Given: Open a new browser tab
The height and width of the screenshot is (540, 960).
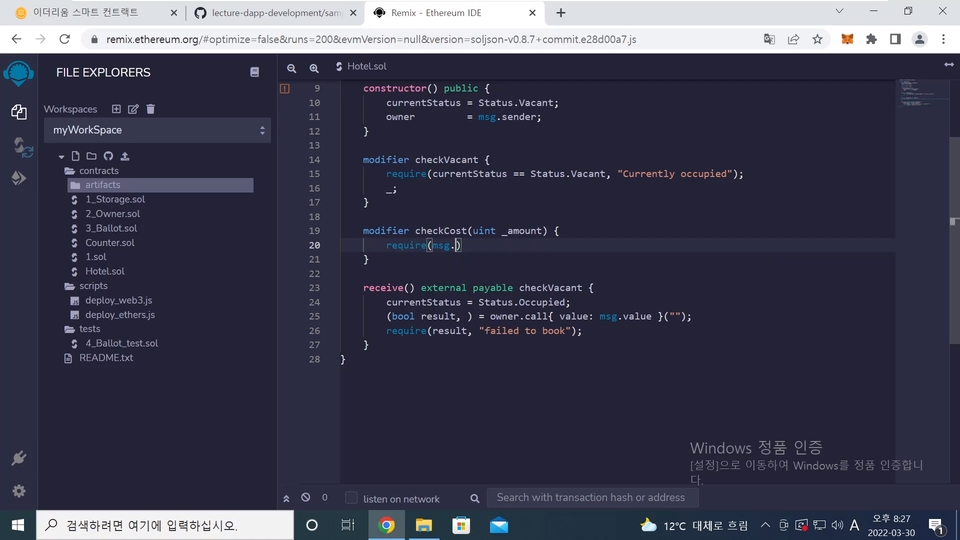Looking at the screenshot, I should coord(561,13).
